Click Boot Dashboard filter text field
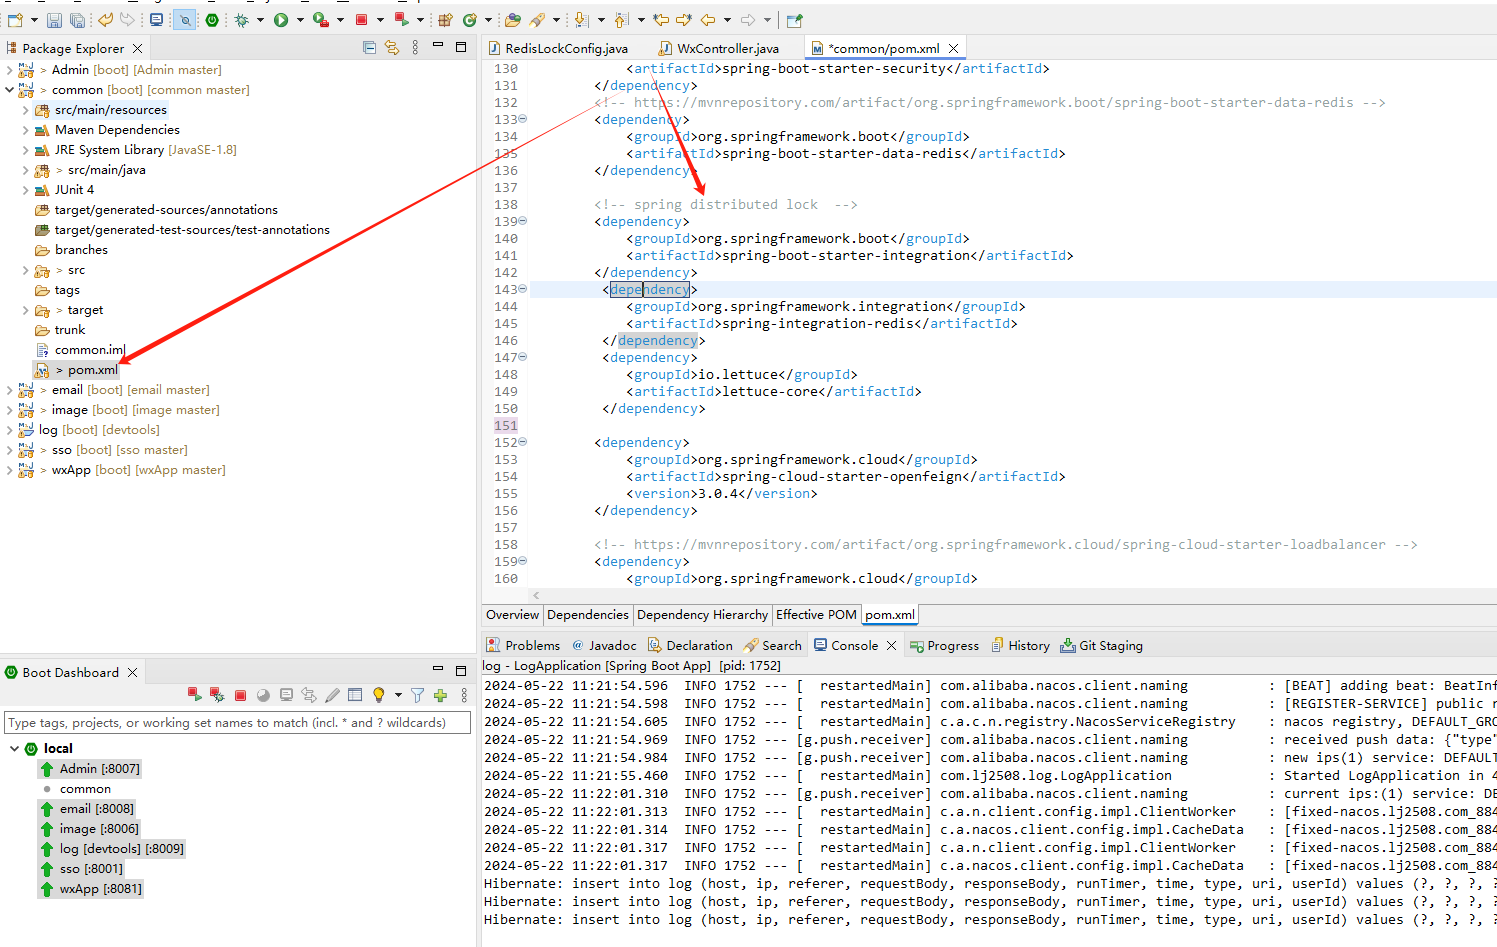This screenshot has width=1497, height=947. (238, 722)
